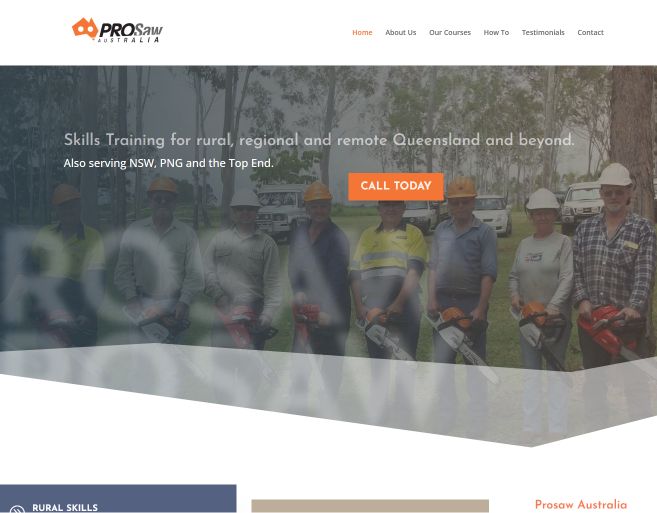
Task: Click the orange Australia-shaped emblem in the logo
Action: click(85, 28)
